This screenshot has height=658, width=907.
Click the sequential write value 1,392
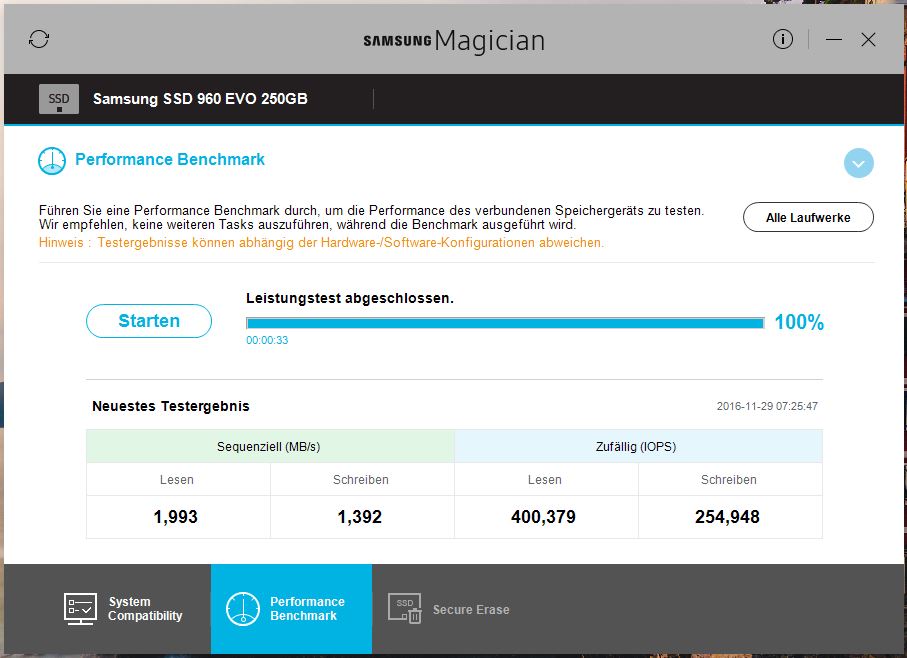(x=360, y=517)
